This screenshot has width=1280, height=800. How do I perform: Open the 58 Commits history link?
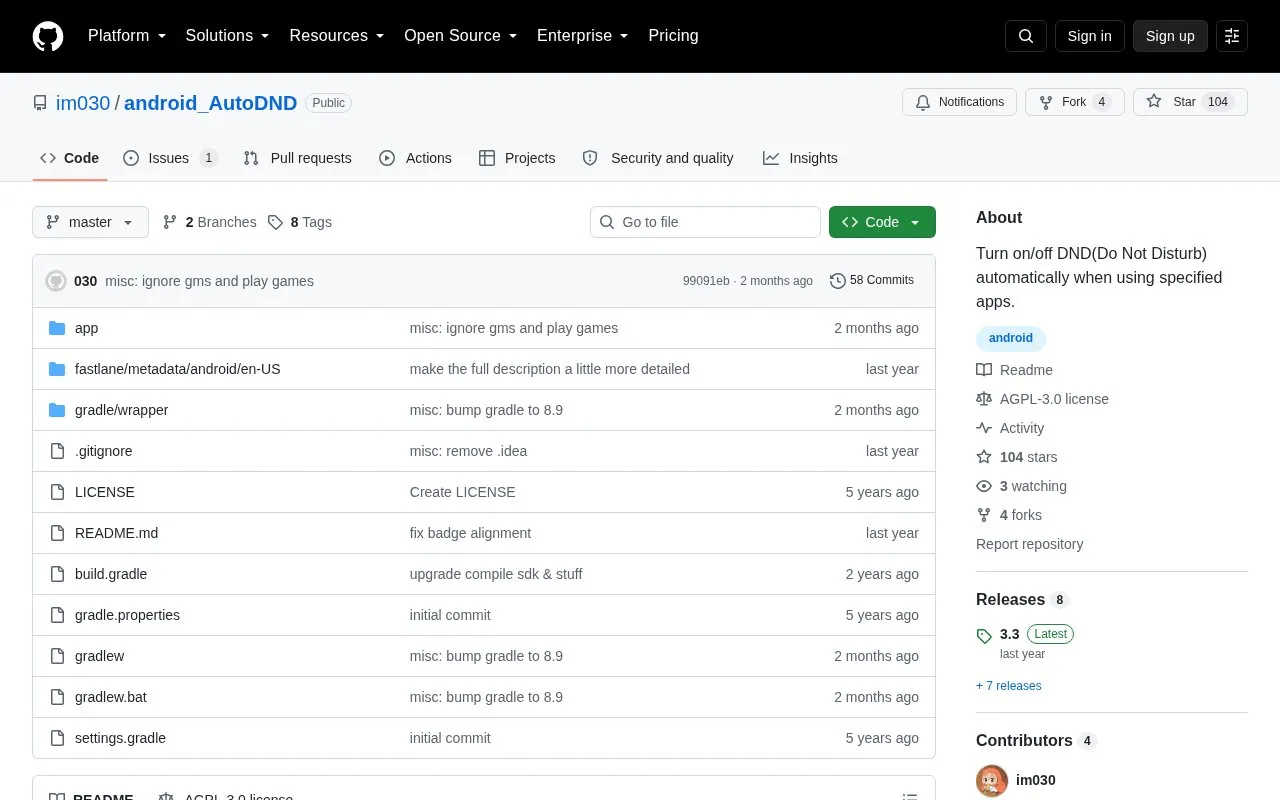coord(872,281)
